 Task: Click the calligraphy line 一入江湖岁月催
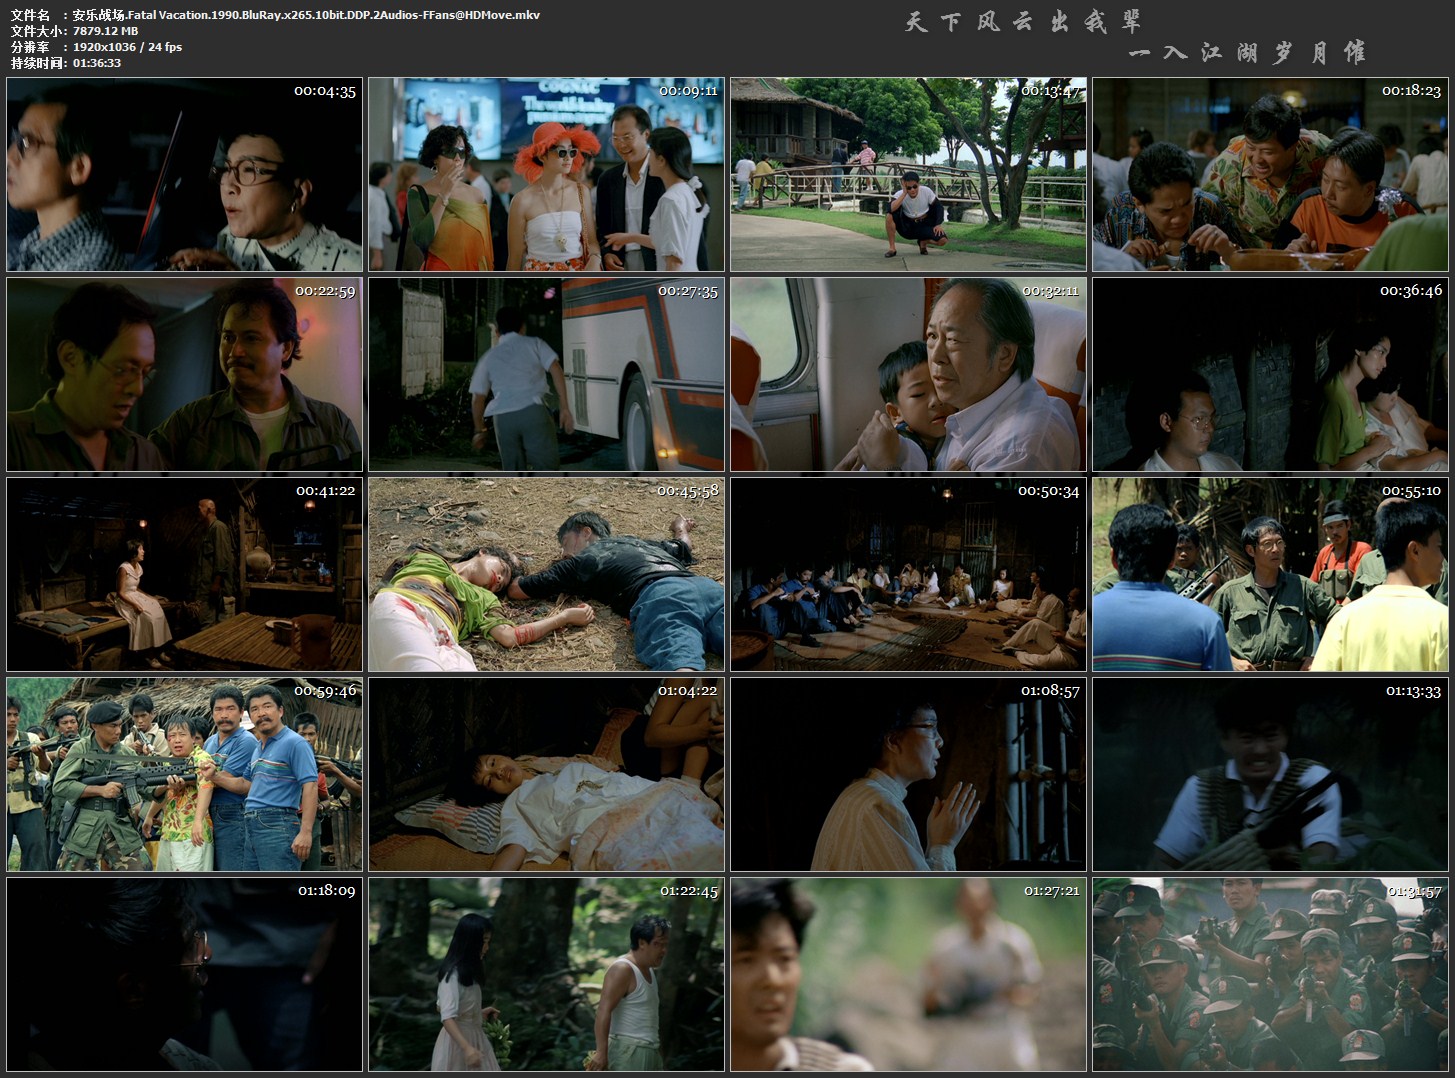(1247, 52)
